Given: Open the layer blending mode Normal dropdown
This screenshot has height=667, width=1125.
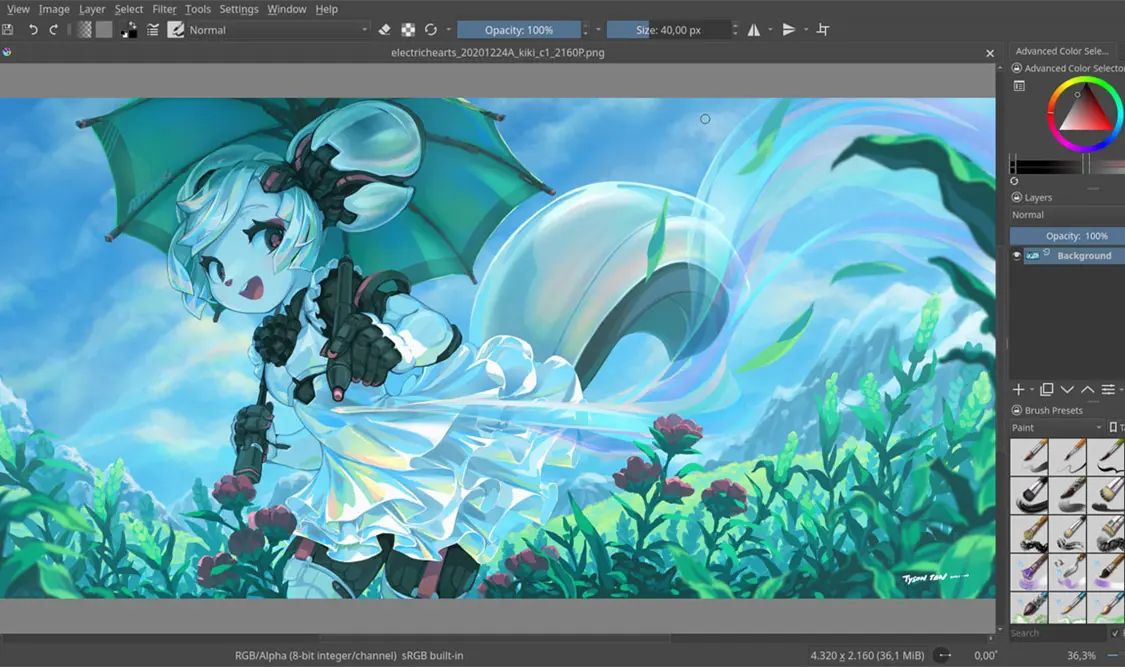Looking at the screenshot, I should click(x=1065, y=215).
